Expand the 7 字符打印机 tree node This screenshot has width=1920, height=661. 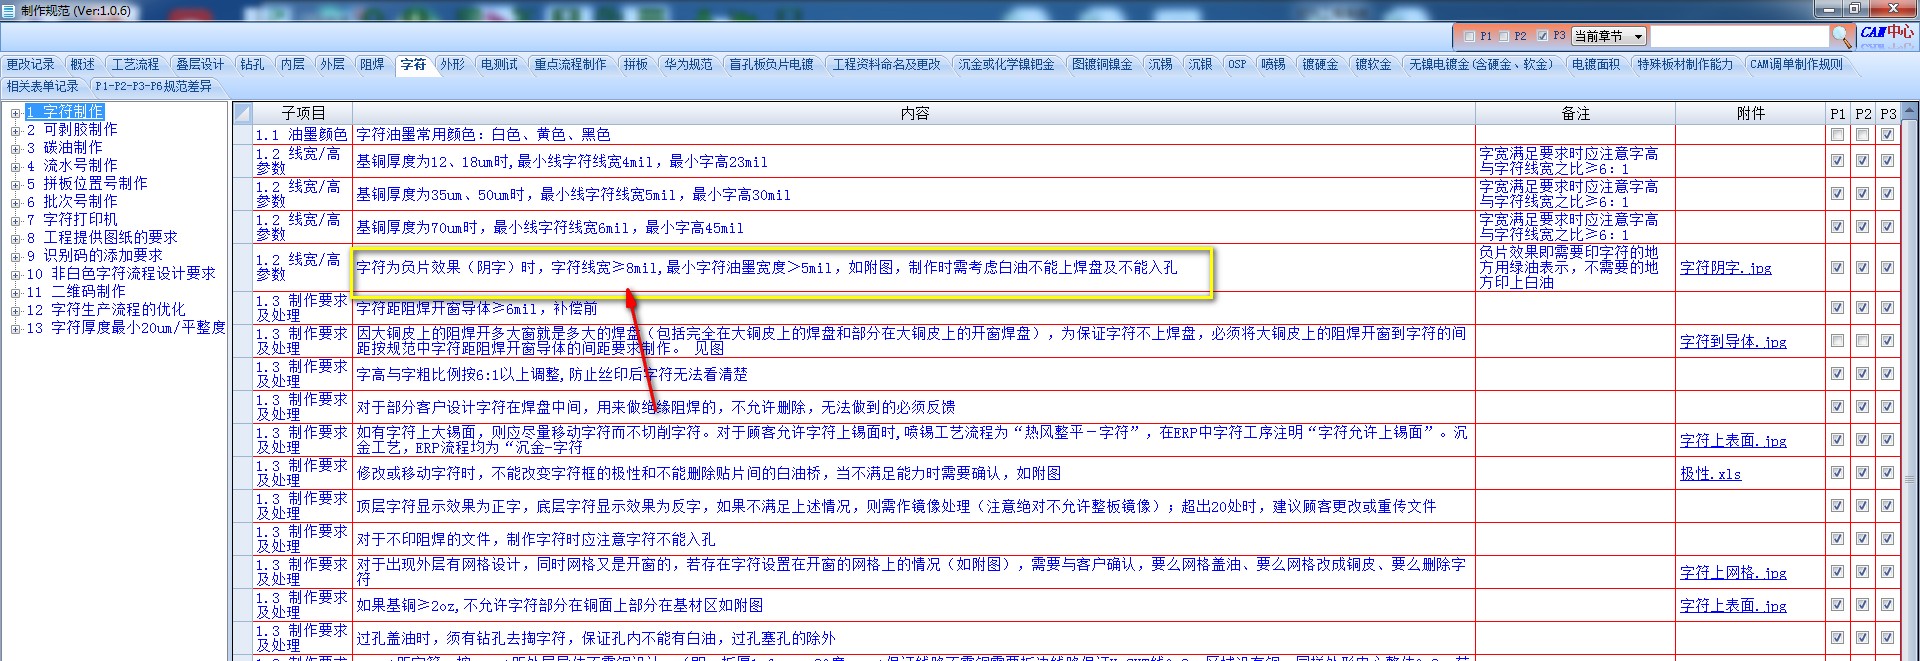click(15, 220)
